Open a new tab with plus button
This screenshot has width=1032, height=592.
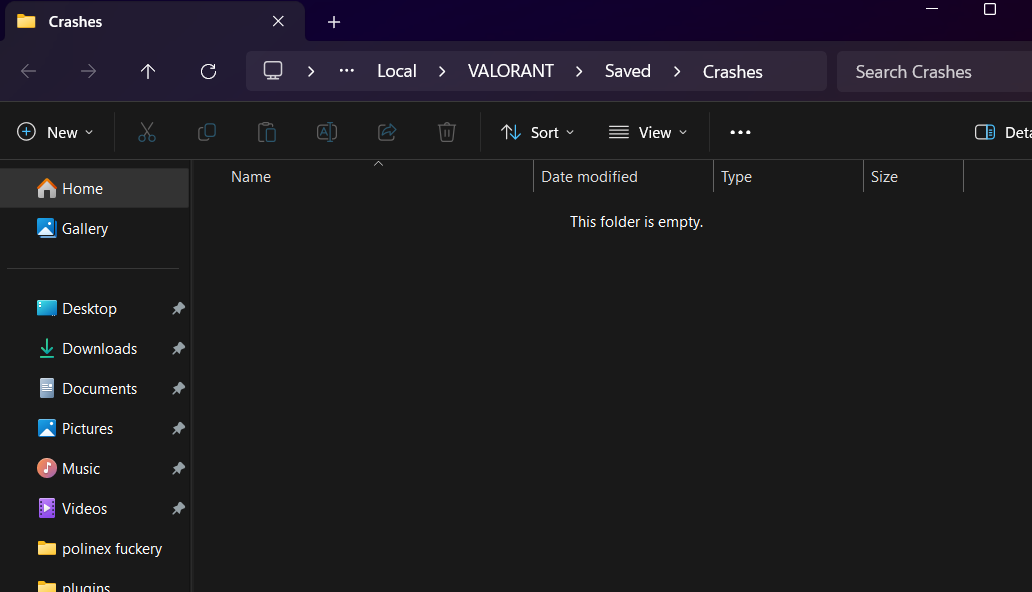click(334, 22)
